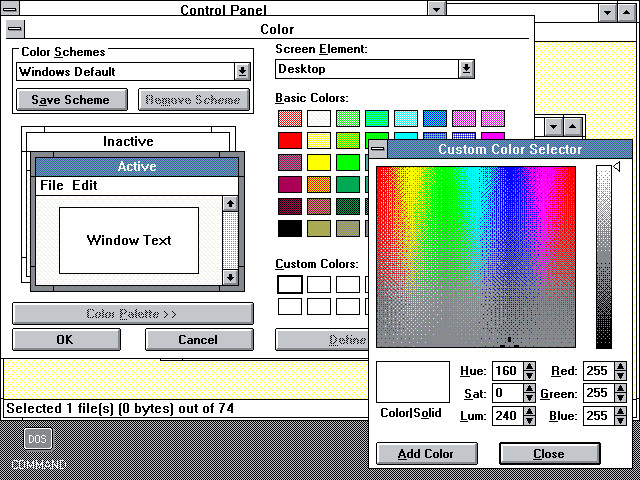Select the first custom color box
The image size is (640, 480).
(290, 284)
